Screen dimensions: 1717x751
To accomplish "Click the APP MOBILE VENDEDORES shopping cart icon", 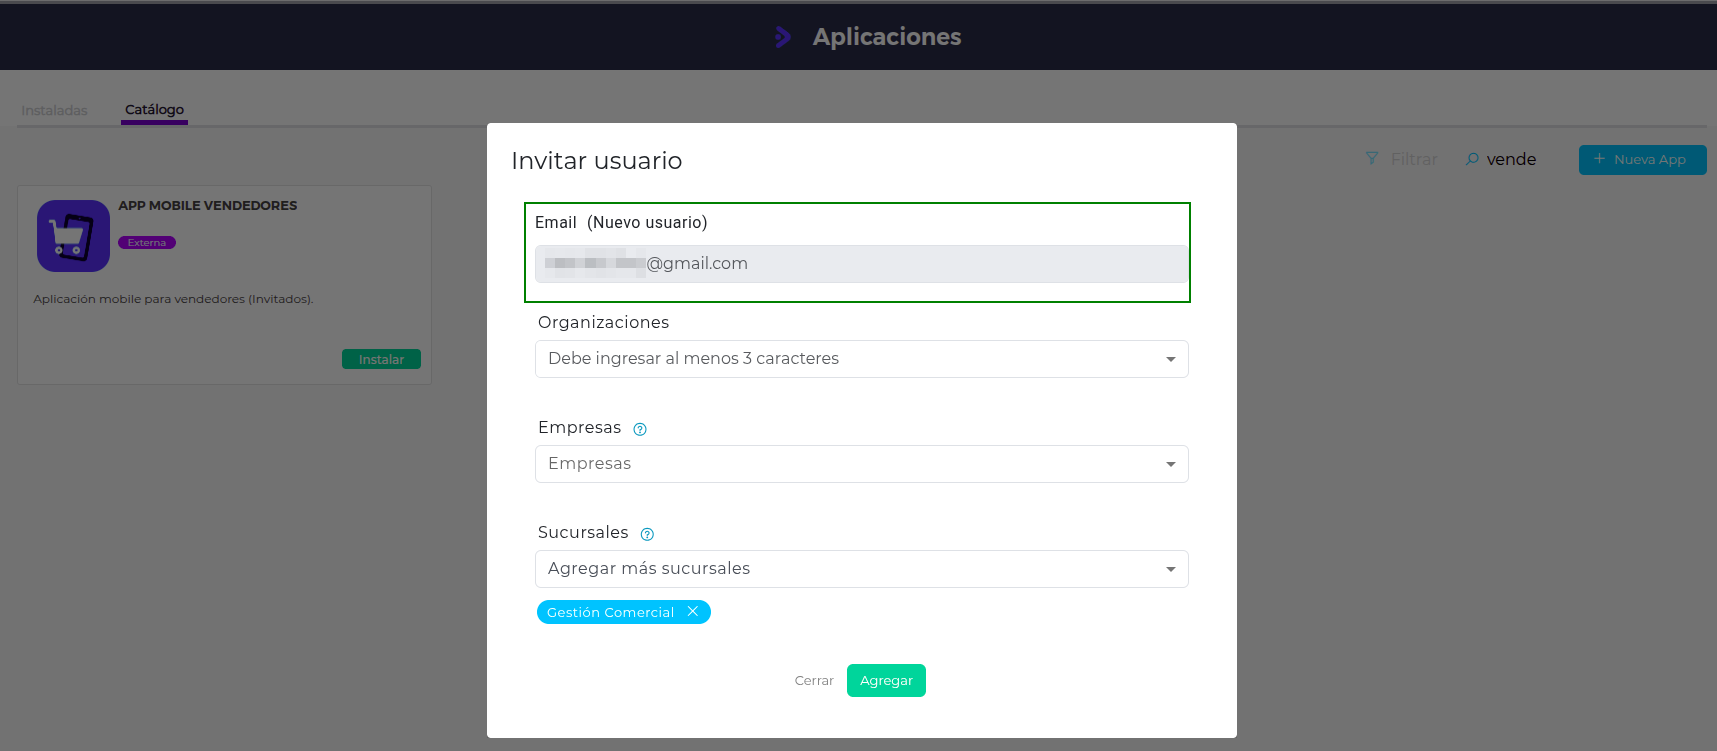I will click(x=73, y=236).
